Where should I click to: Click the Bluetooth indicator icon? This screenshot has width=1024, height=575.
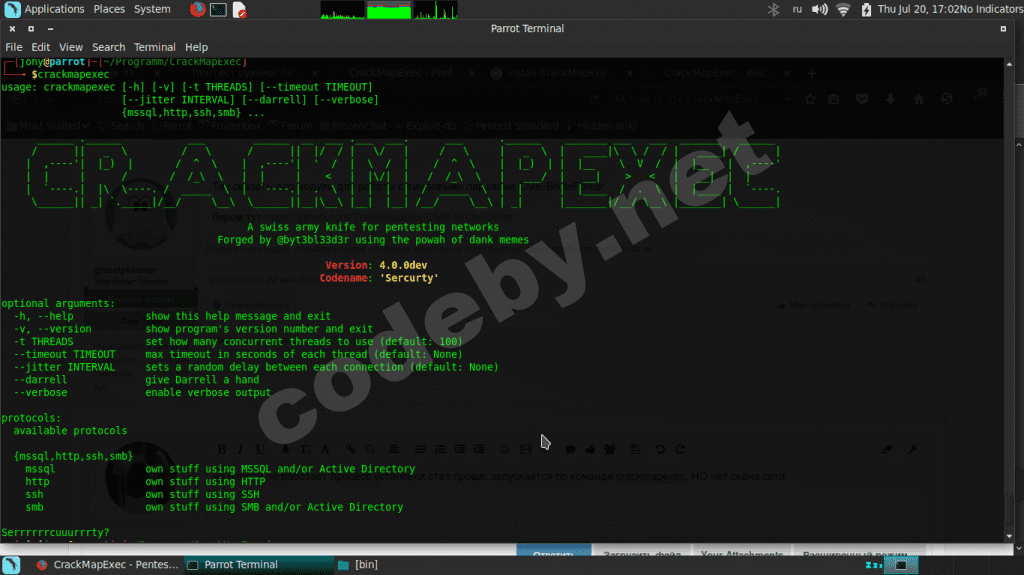click(x=773, y=9)
